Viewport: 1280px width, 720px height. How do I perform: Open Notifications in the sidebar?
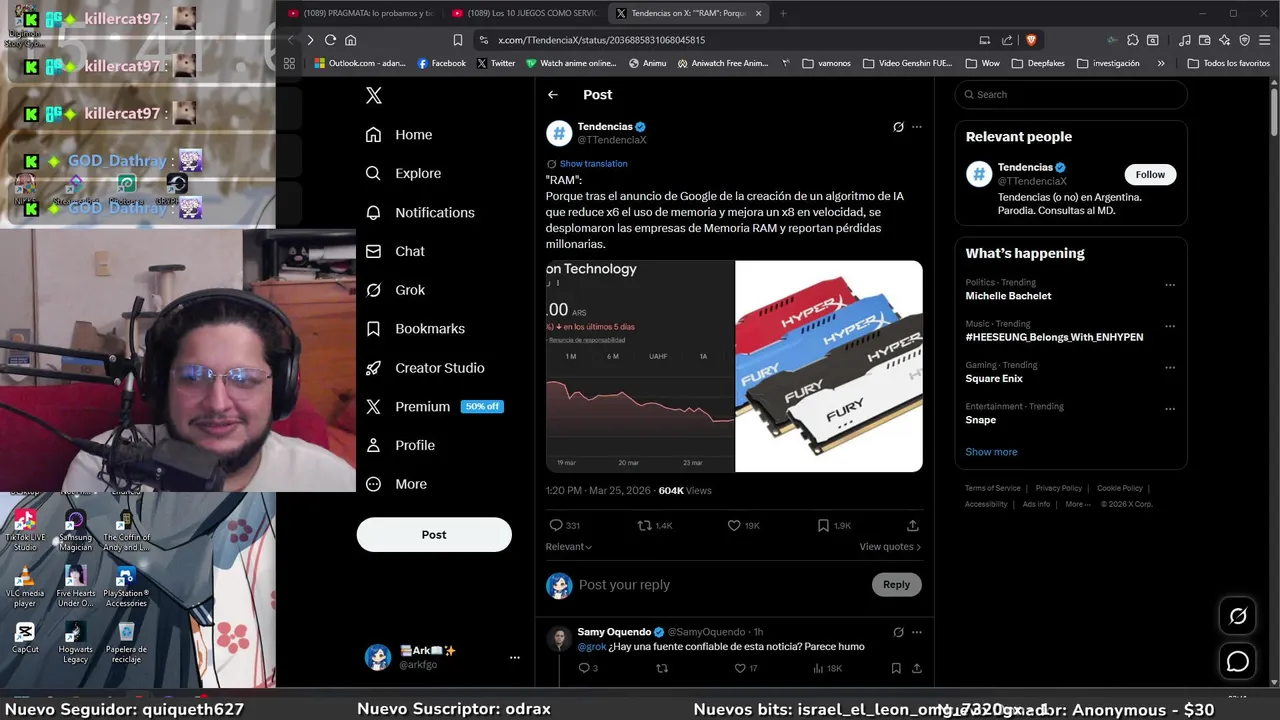tap(420, 212)
